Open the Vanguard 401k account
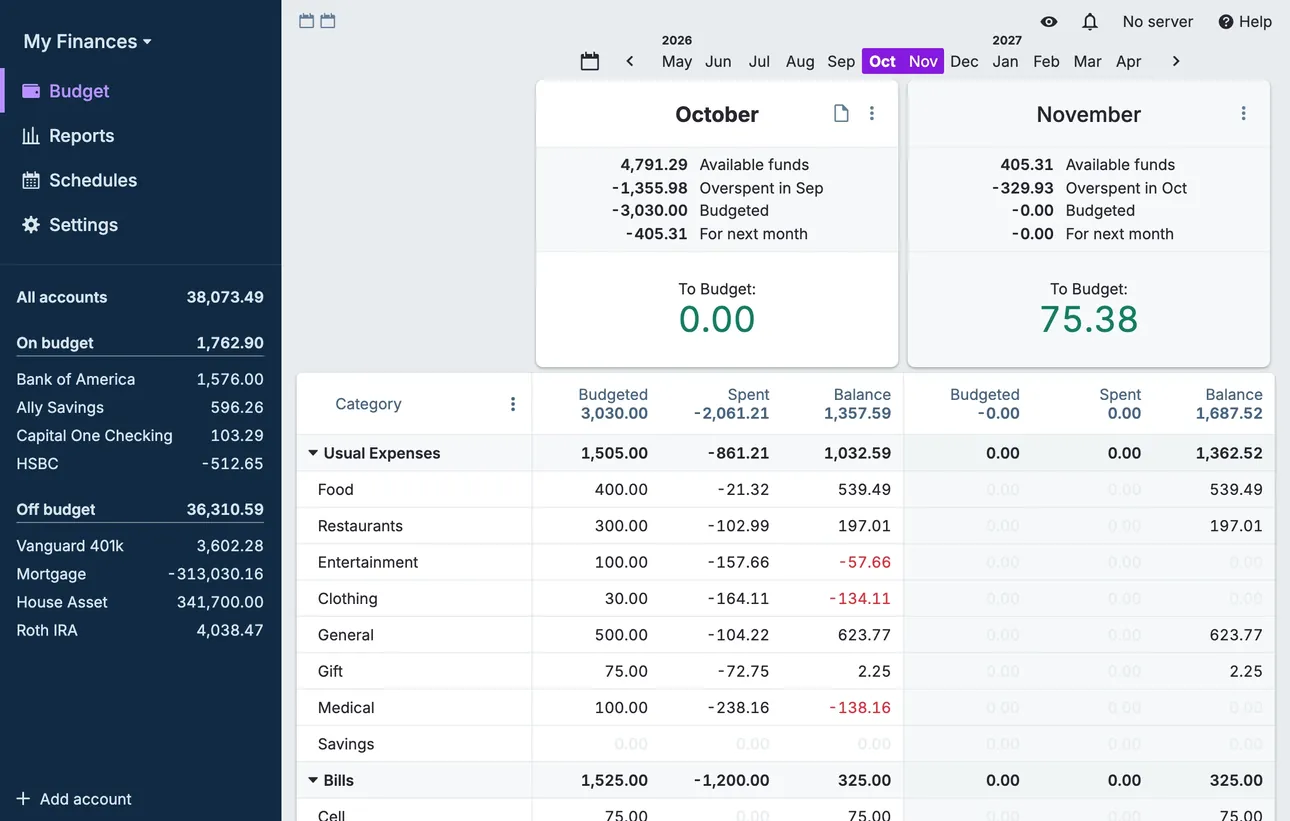Viewport: 1290px width, 821px height. 140,546
